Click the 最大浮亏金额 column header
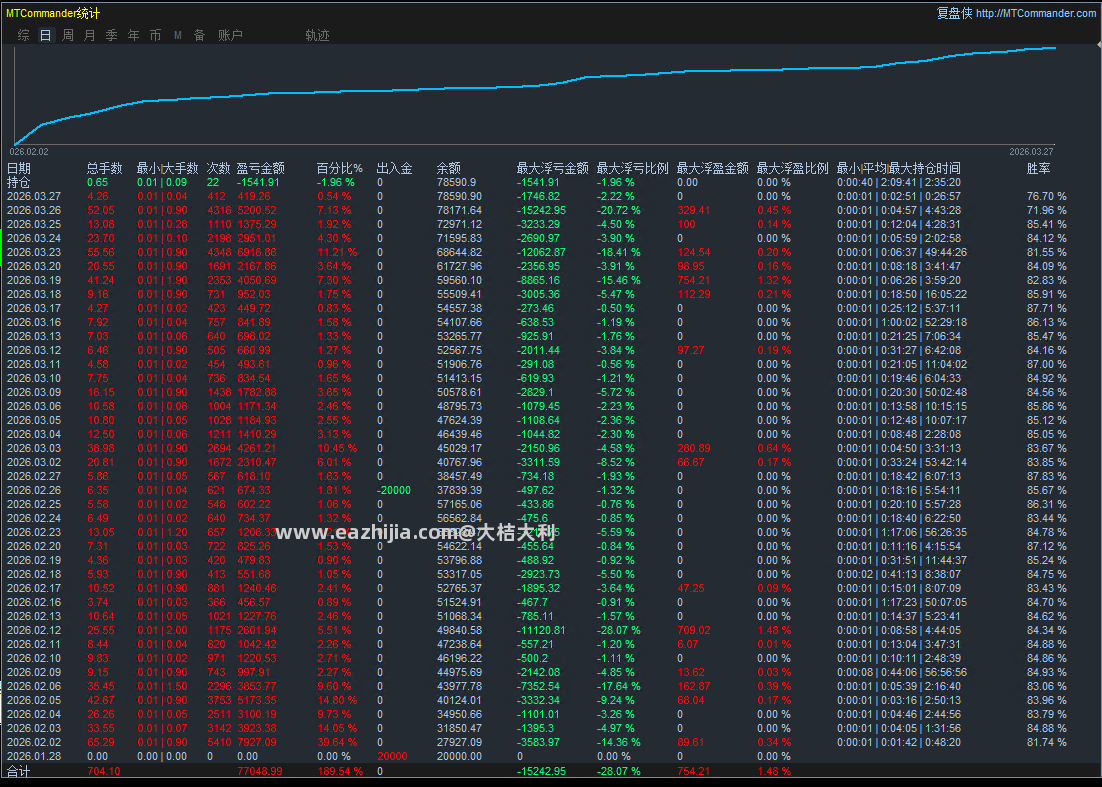The image size is (1102, 787). pyautogui.click(x=552, y=169)
